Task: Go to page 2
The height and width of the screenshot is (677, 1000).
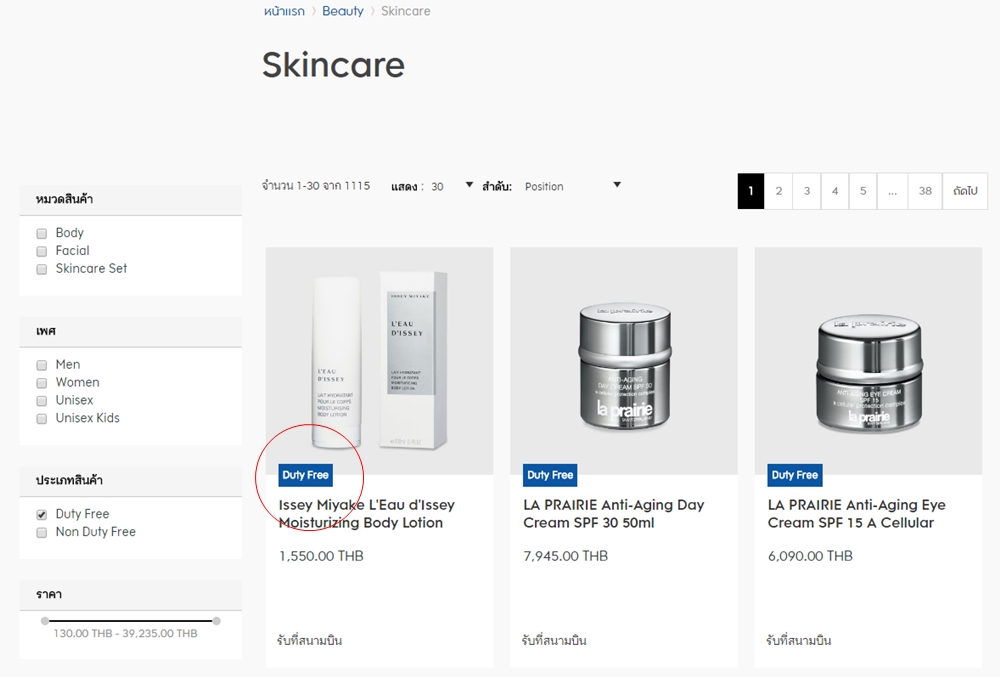Action: 779,191
